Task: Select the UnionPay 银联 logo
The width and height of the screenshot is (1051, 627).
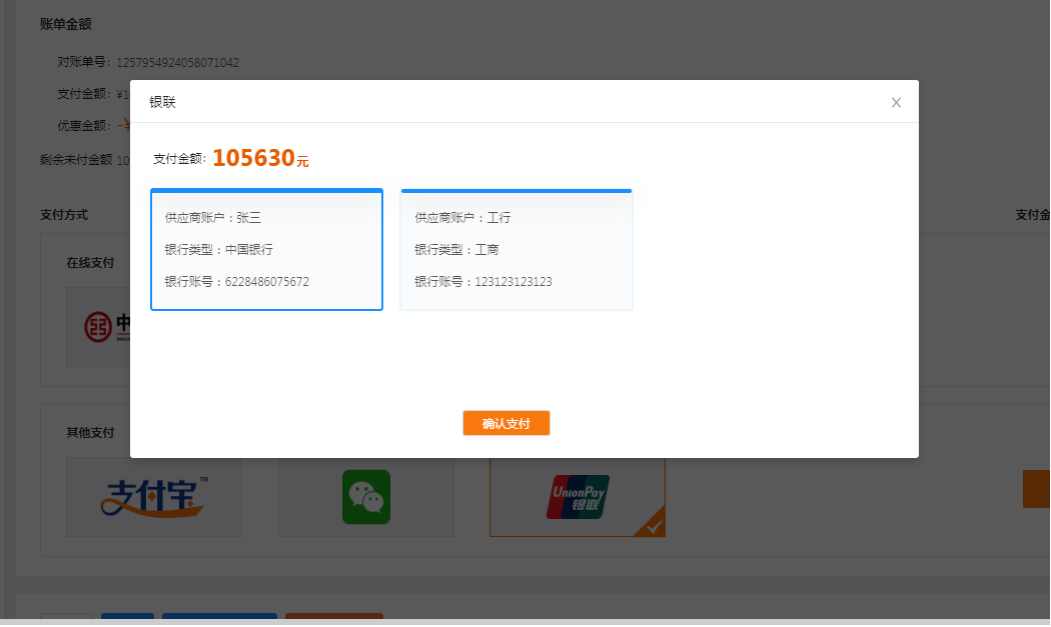Action: [577, 497]
